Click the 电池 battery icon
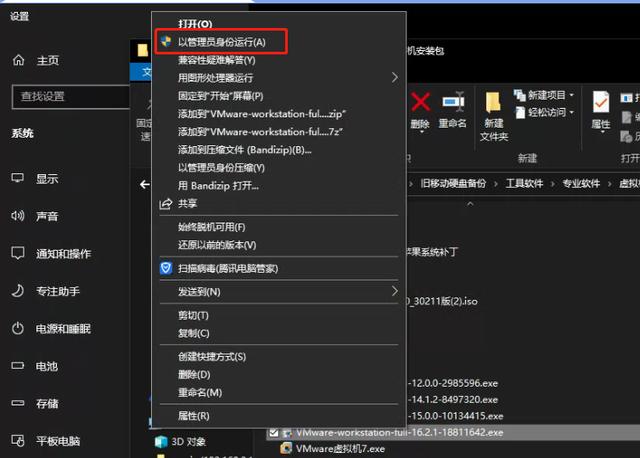Image resolution: width=640 pixels, height=458 pixels. coord(18,365)
